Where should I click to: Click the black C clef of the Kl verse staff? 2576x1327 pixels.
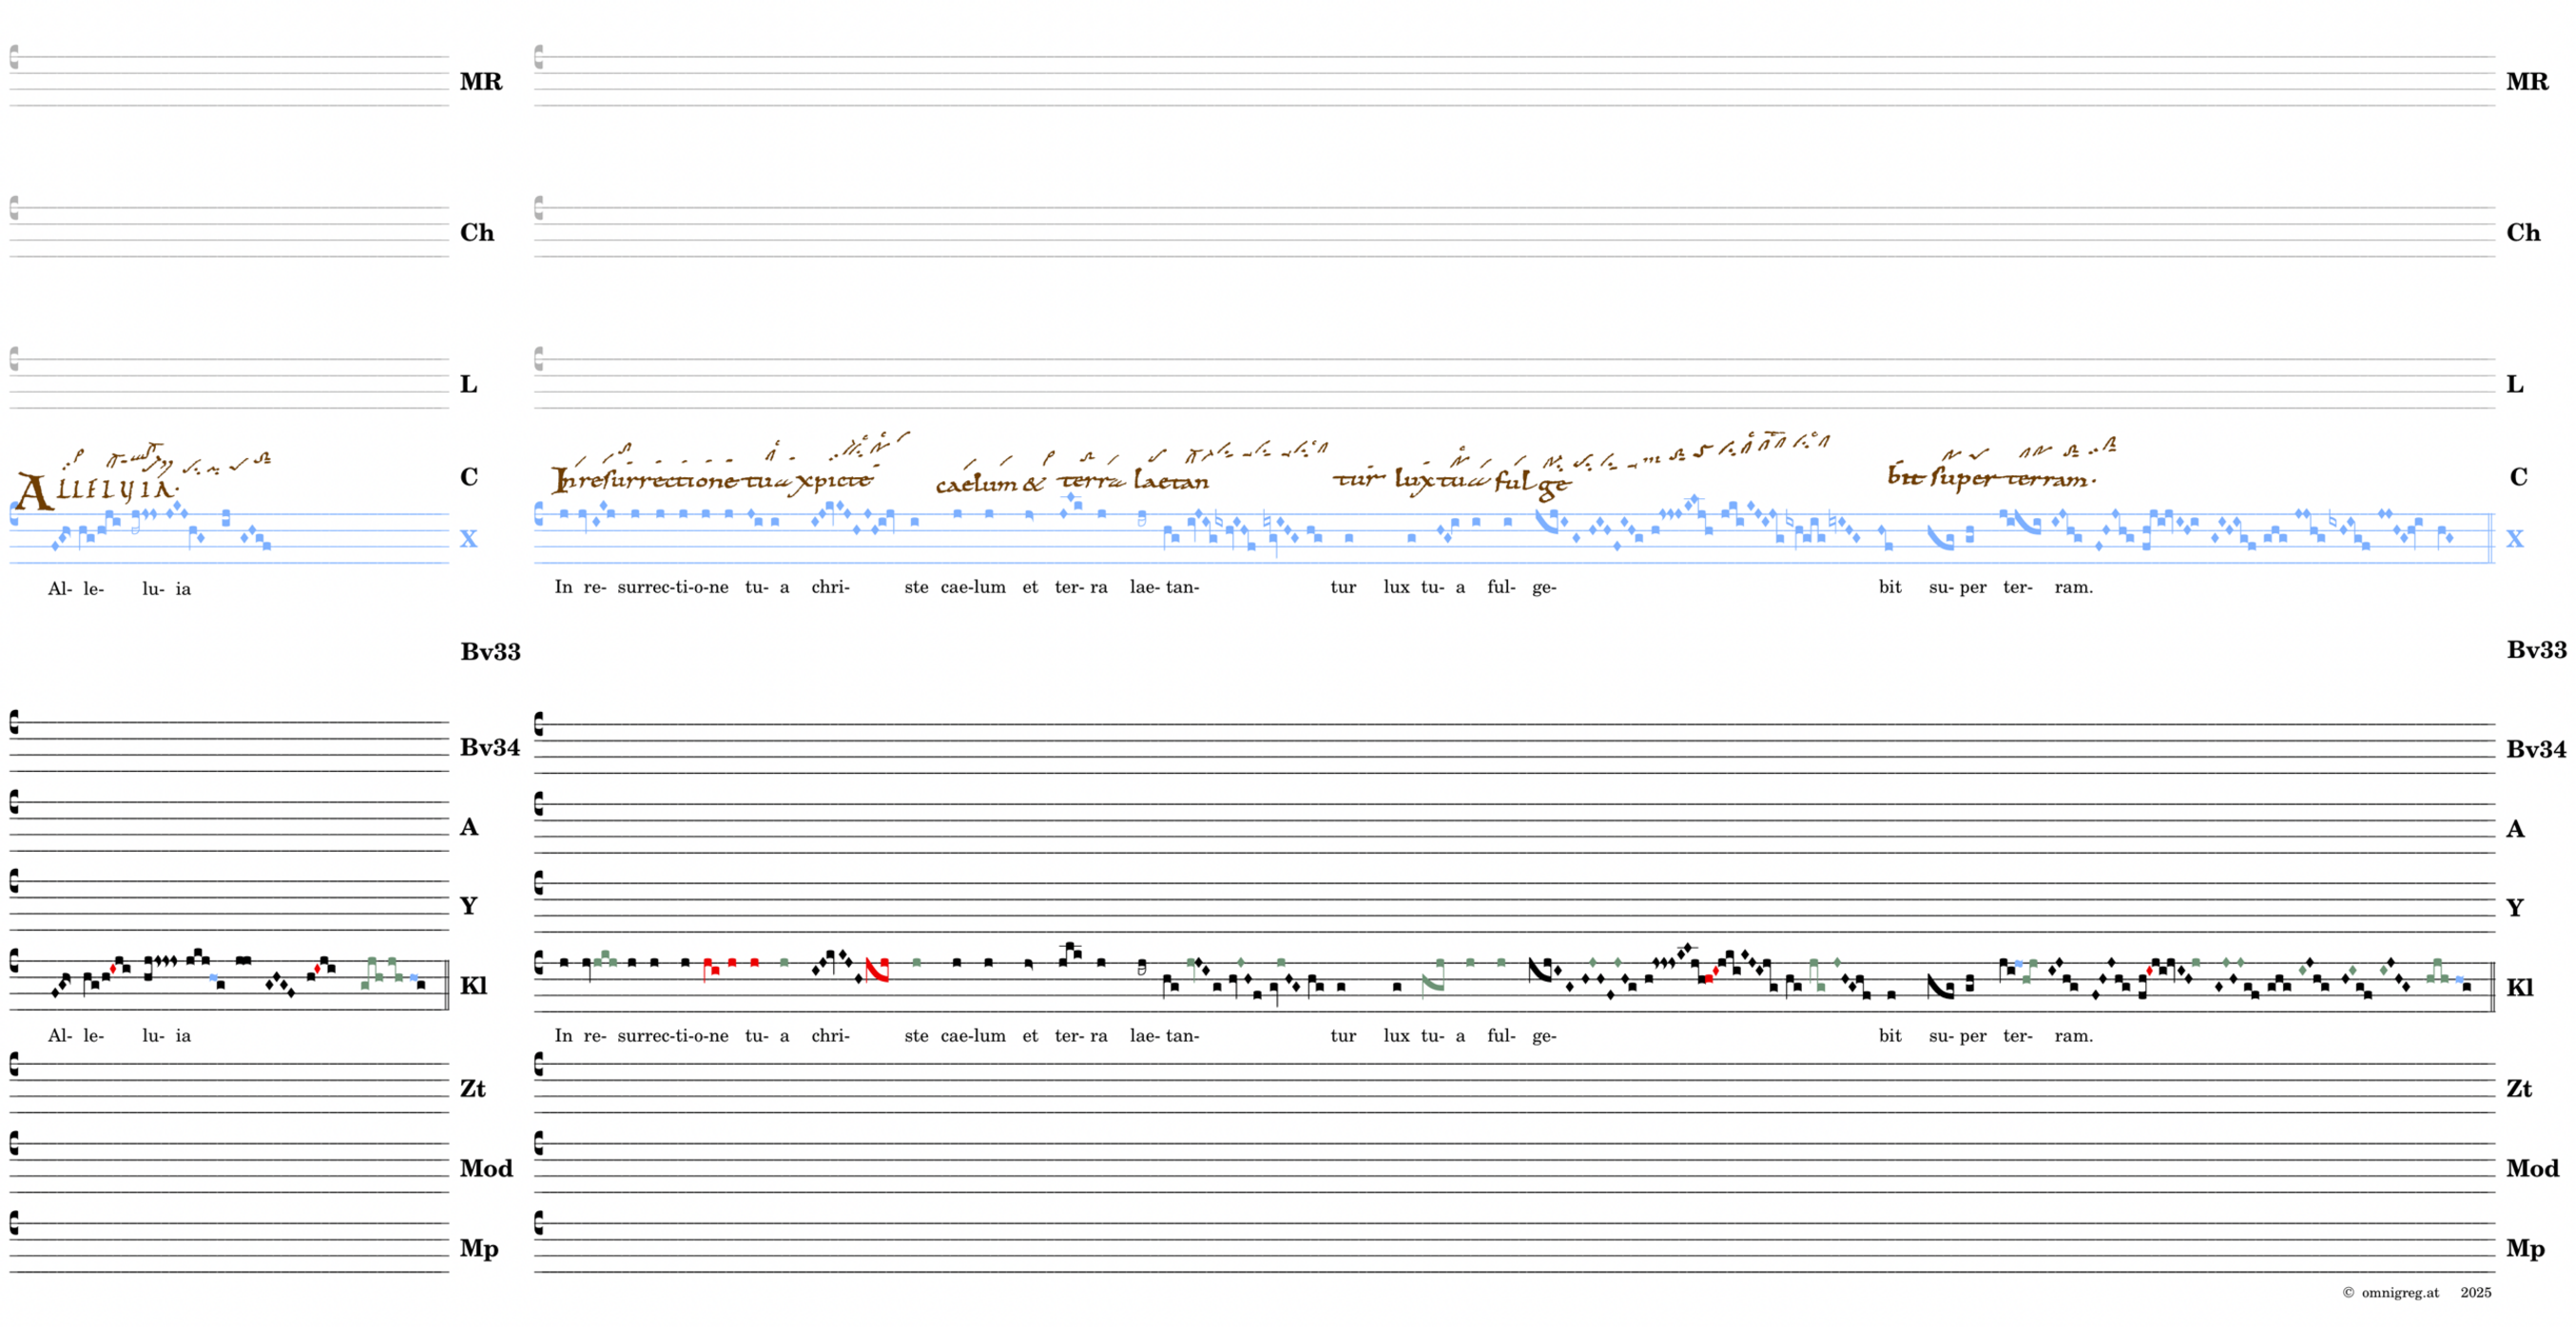(x=539, y=962)
